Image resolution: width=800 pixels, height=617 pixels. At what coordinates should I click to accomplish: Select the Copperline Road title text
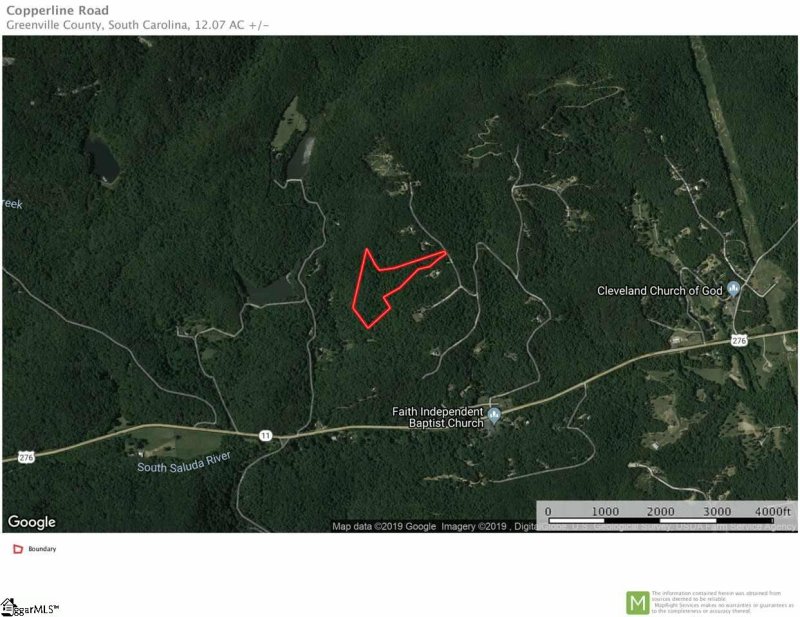click(58, 10)
